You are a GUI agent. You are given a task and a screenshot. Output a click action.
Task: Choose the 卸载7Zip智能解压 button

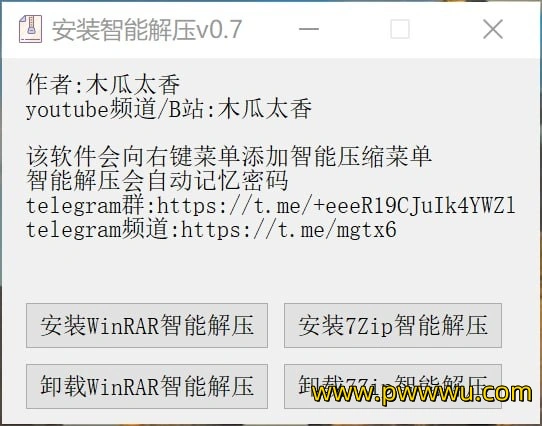point(393,386)
